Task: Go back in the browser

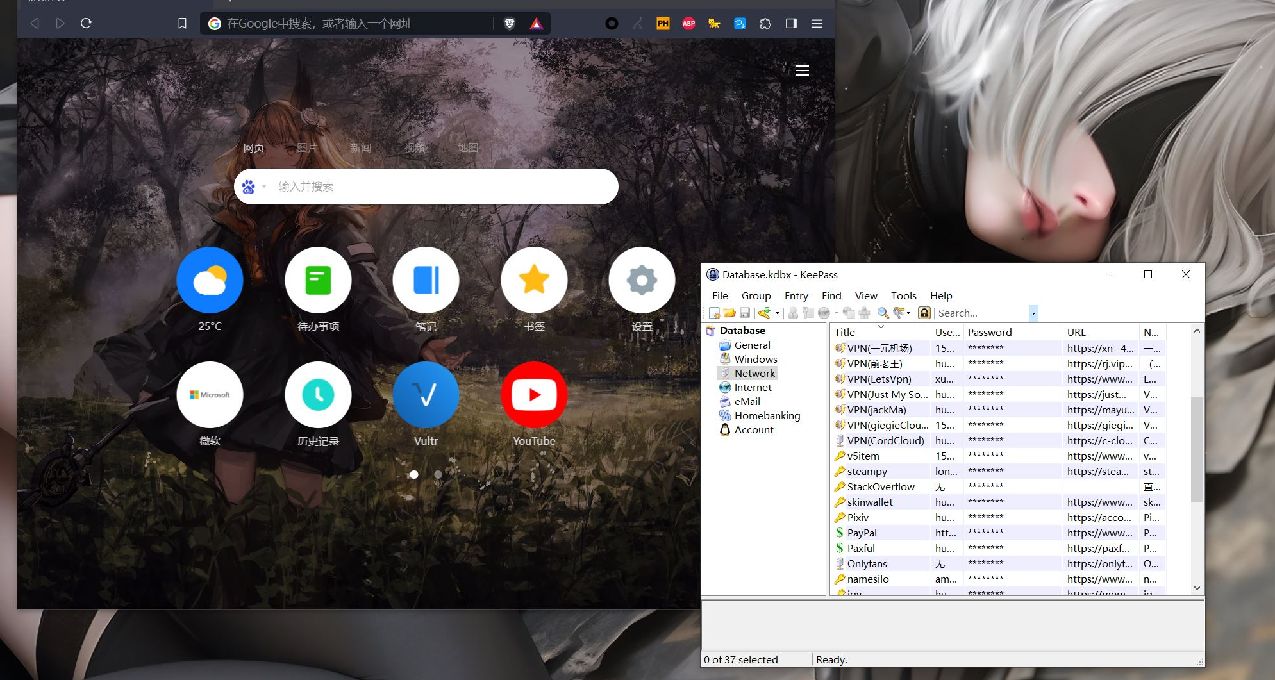Action: tap(35, 23)
